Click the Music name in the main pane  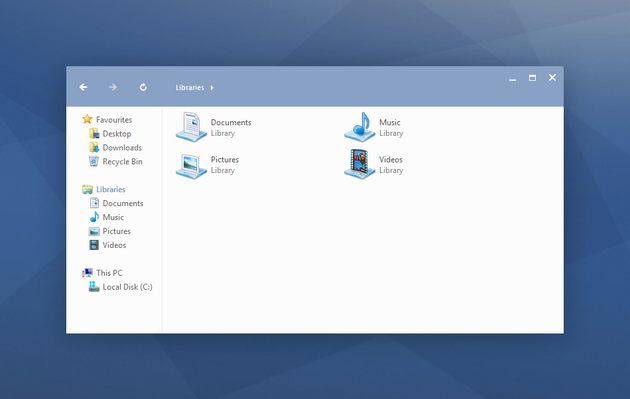[x=390, y=123]
